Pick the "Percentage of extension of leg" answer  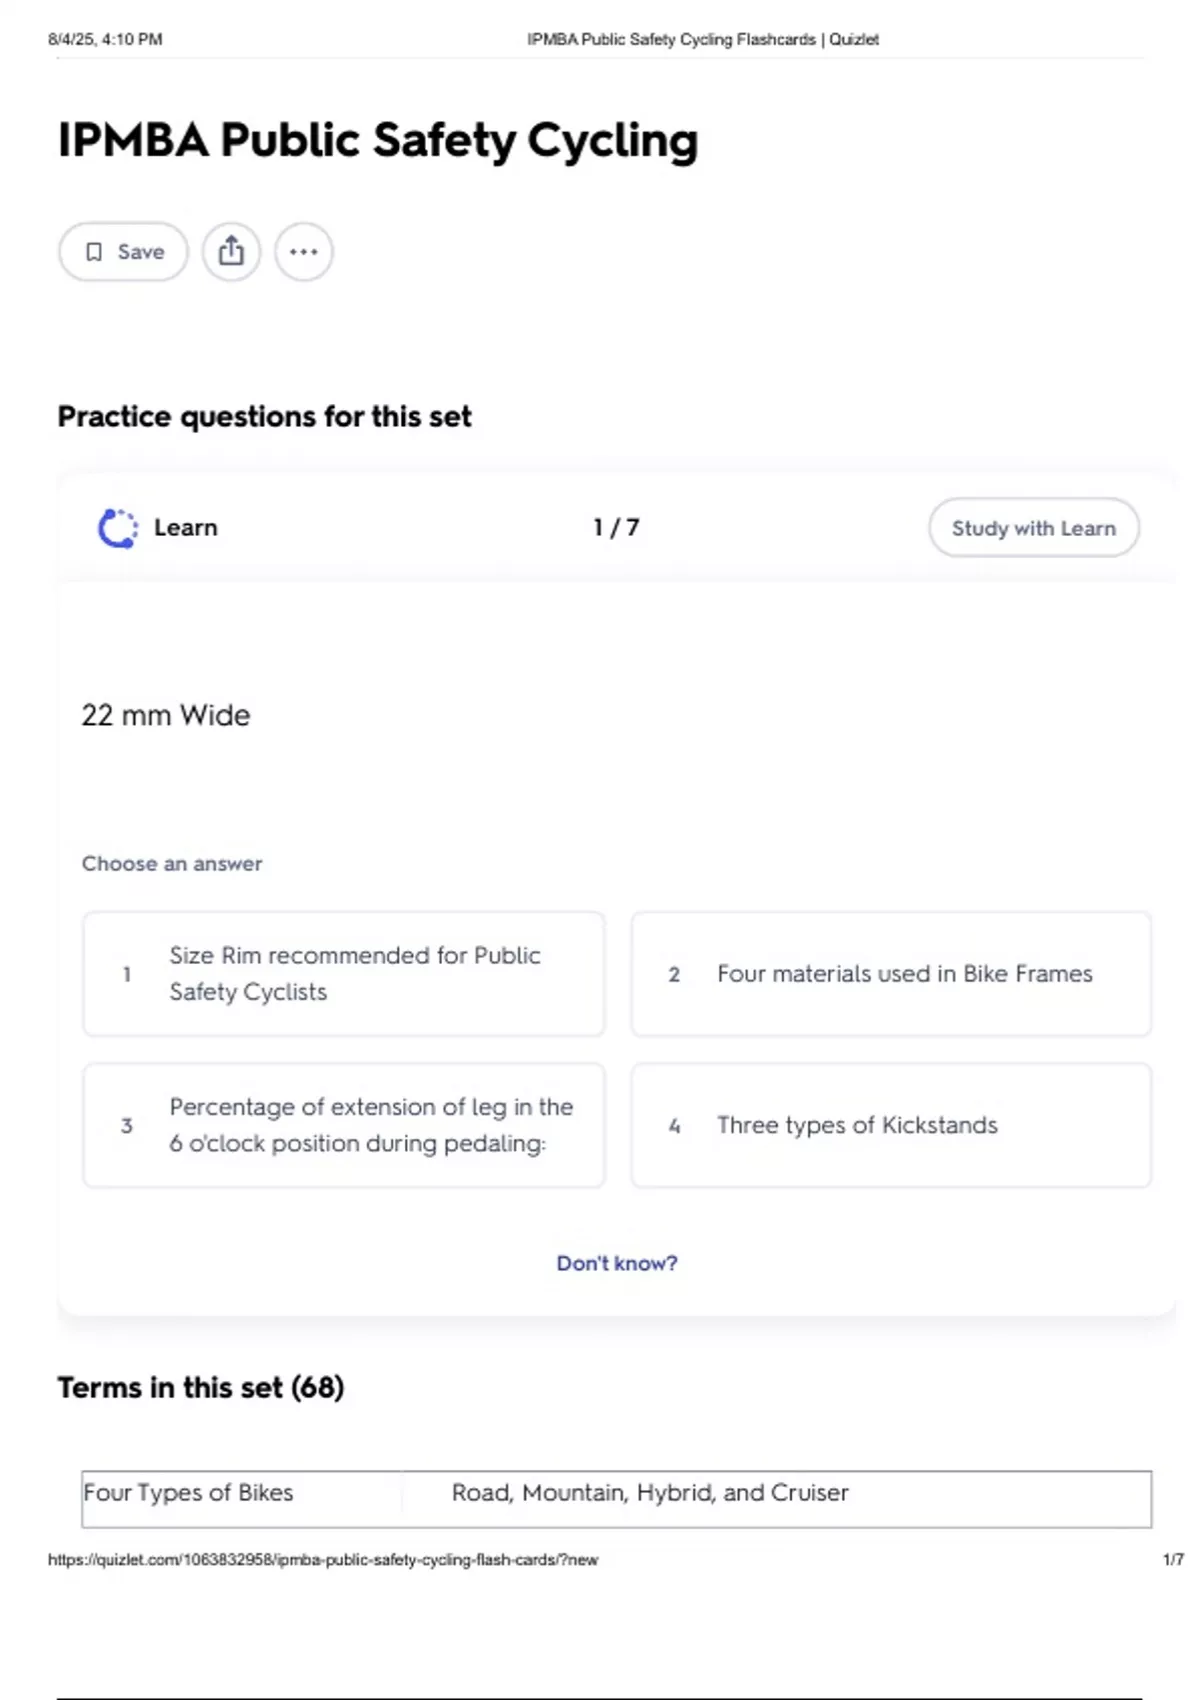click(x=344, y=1125)
